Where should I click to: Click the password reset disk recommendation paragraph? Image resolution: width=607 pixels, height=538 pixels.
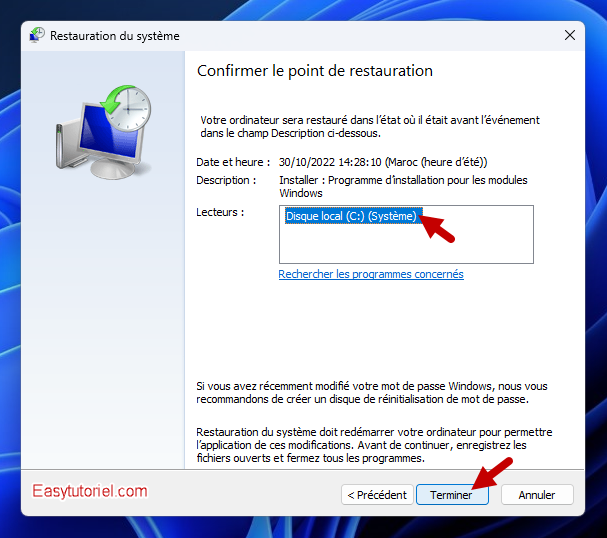click(372, 392)
